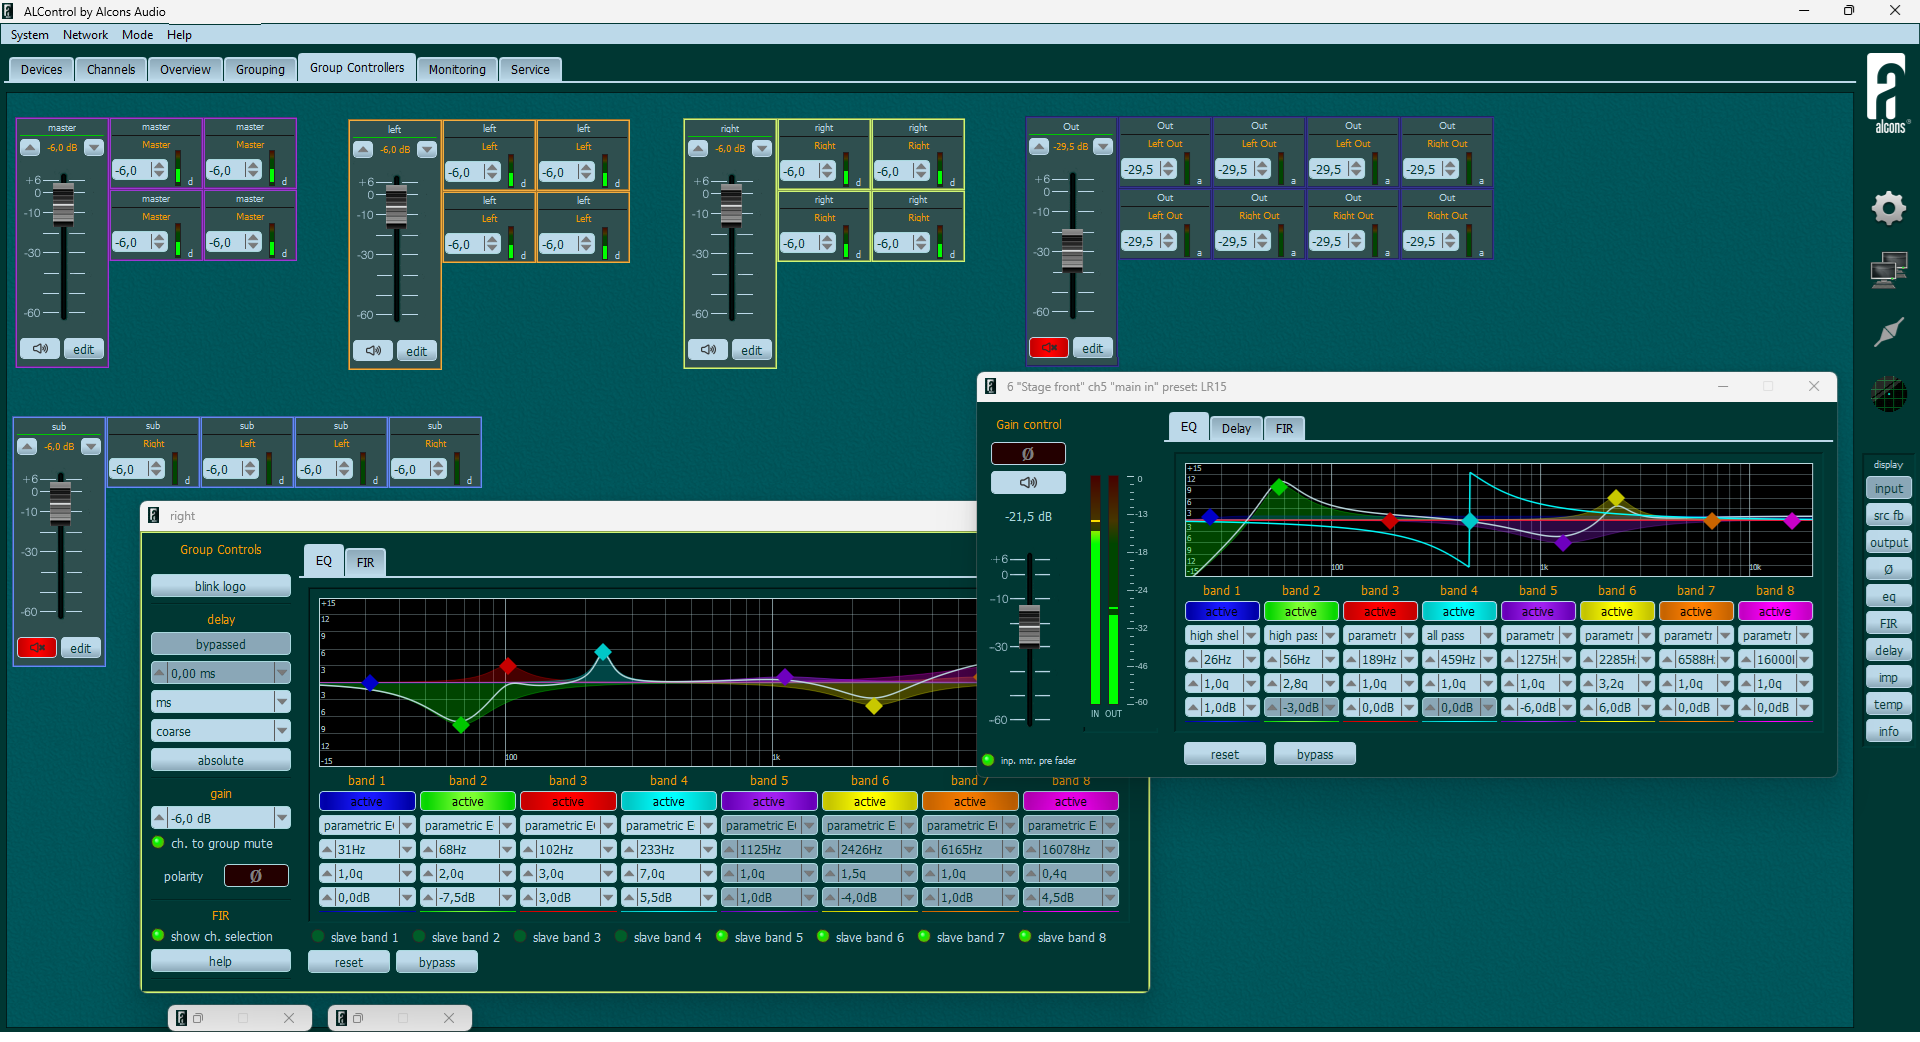Click the connection plug icon in sidebar
This screenshot has width=1920, height=1042.
[x=1888, y=332]
